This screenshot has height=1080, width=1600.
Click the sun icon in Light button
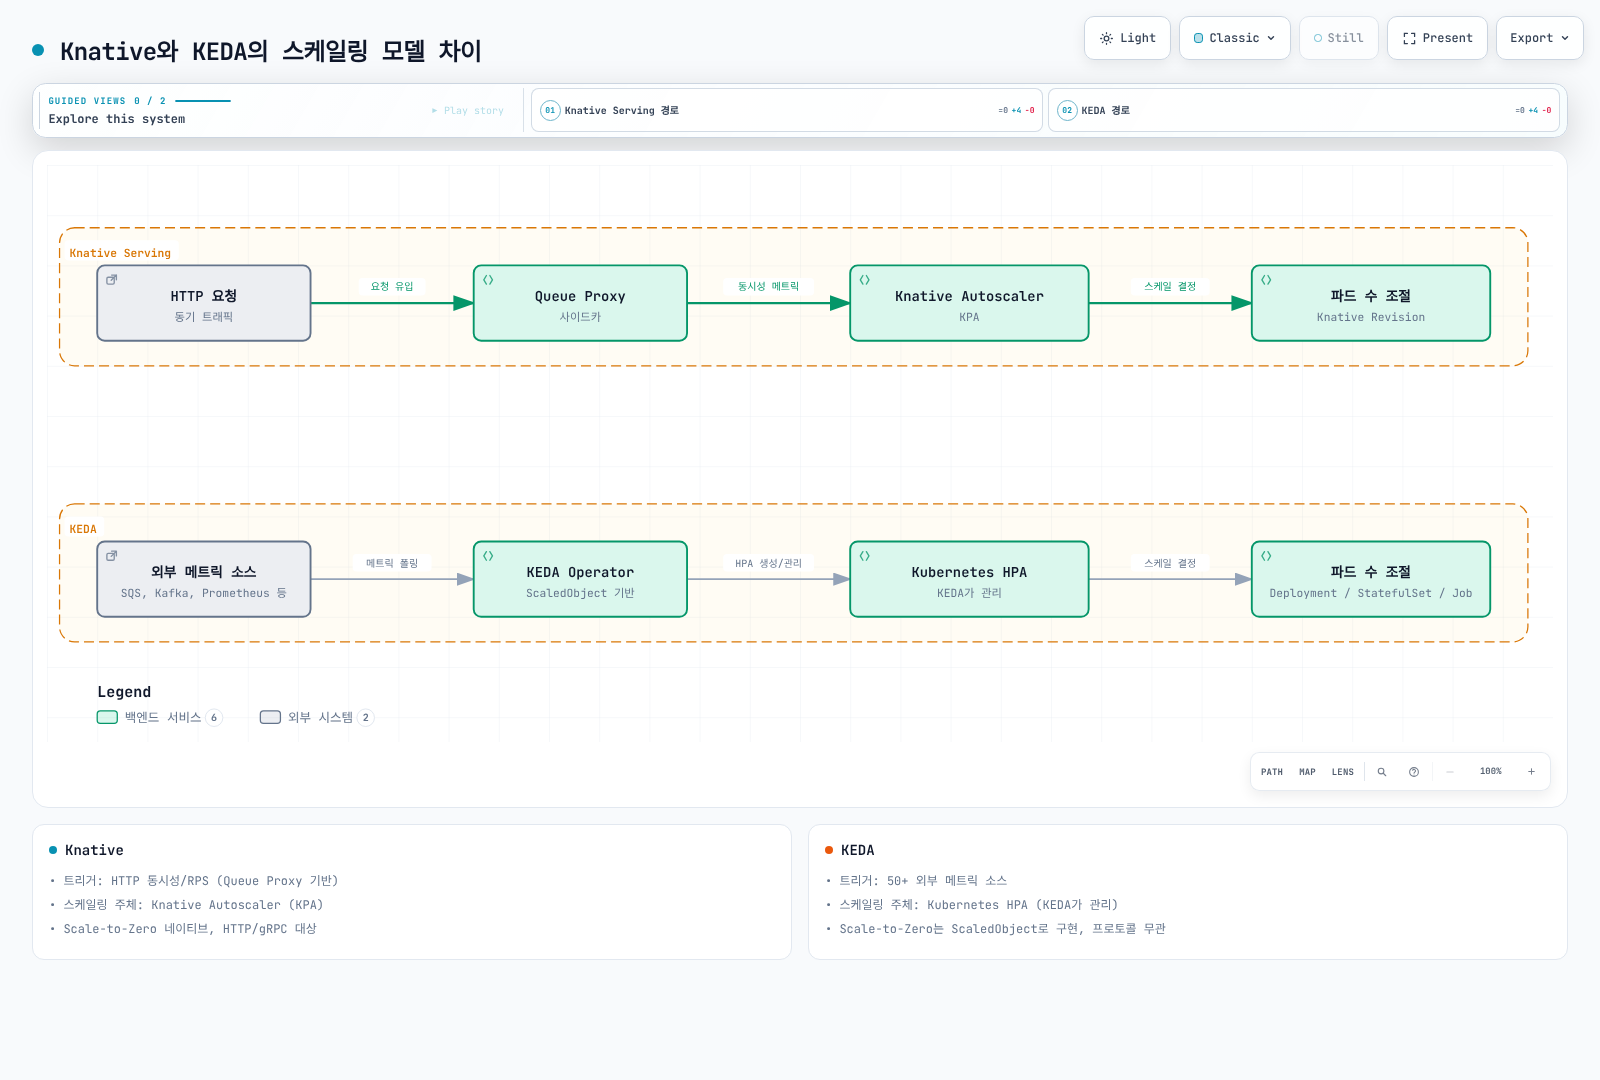point(1106,38)
